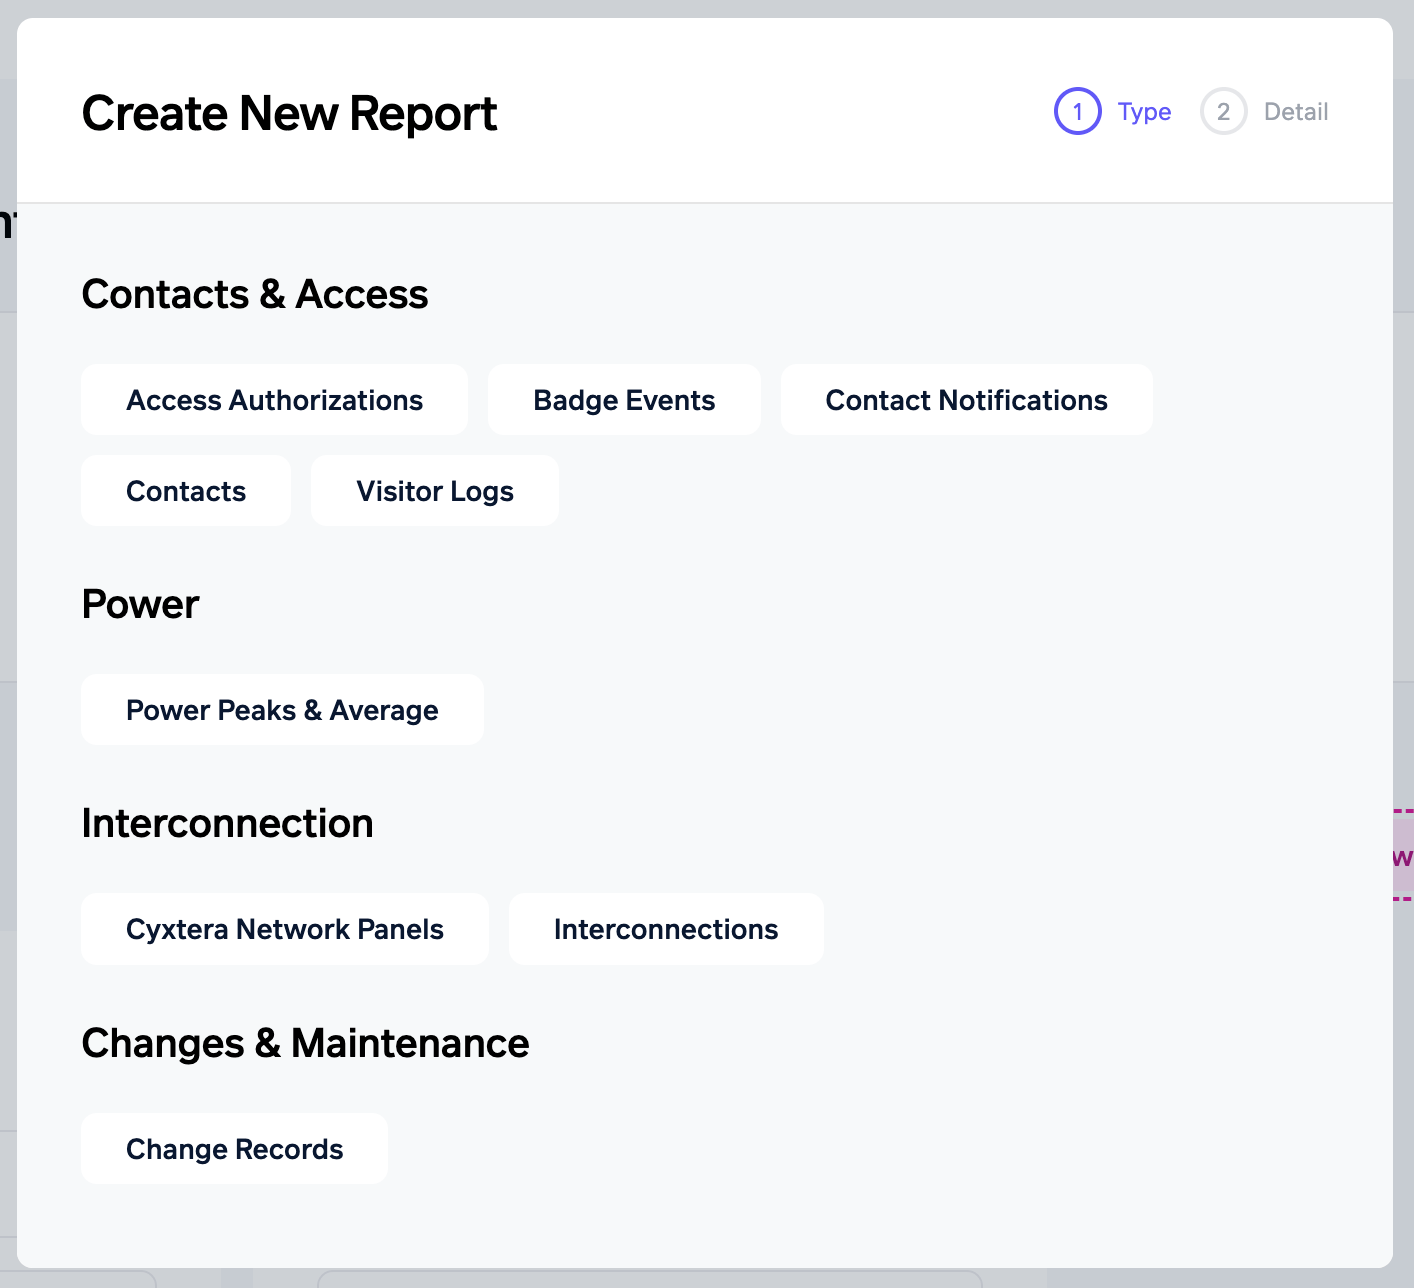Pick the Change Records report
1414x1288 pixels.
coord(234,1149)
